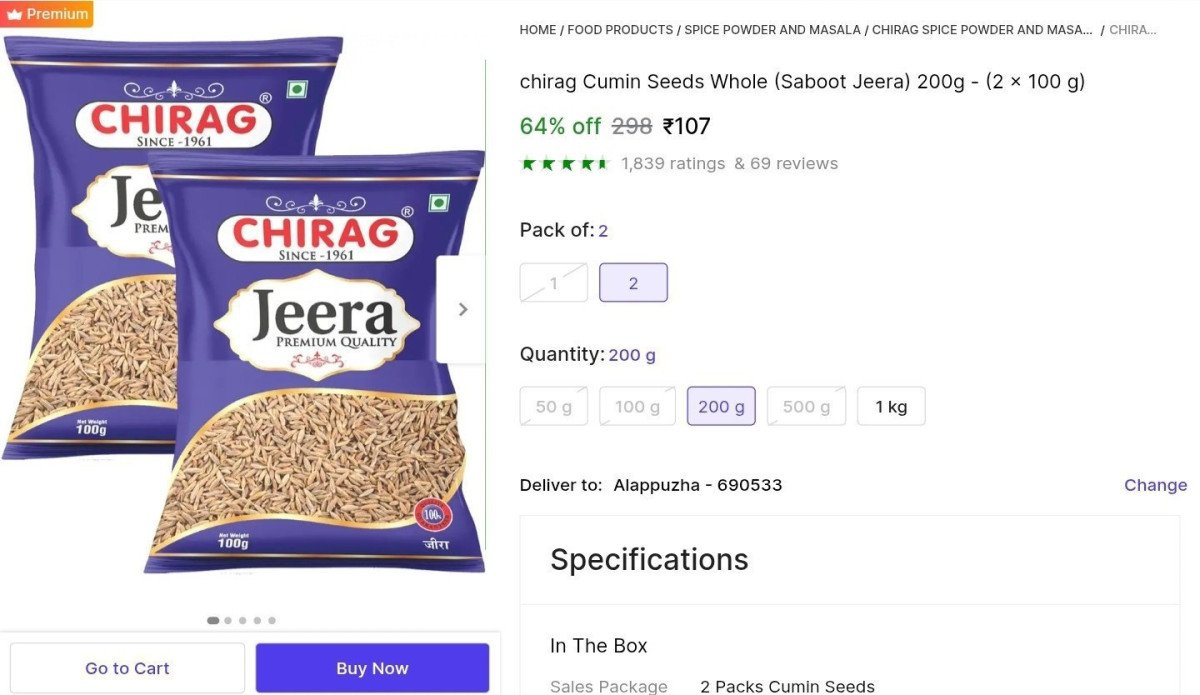Click Go to Cart button
The height and width of the screenshot is (695, 1200).
127,668
